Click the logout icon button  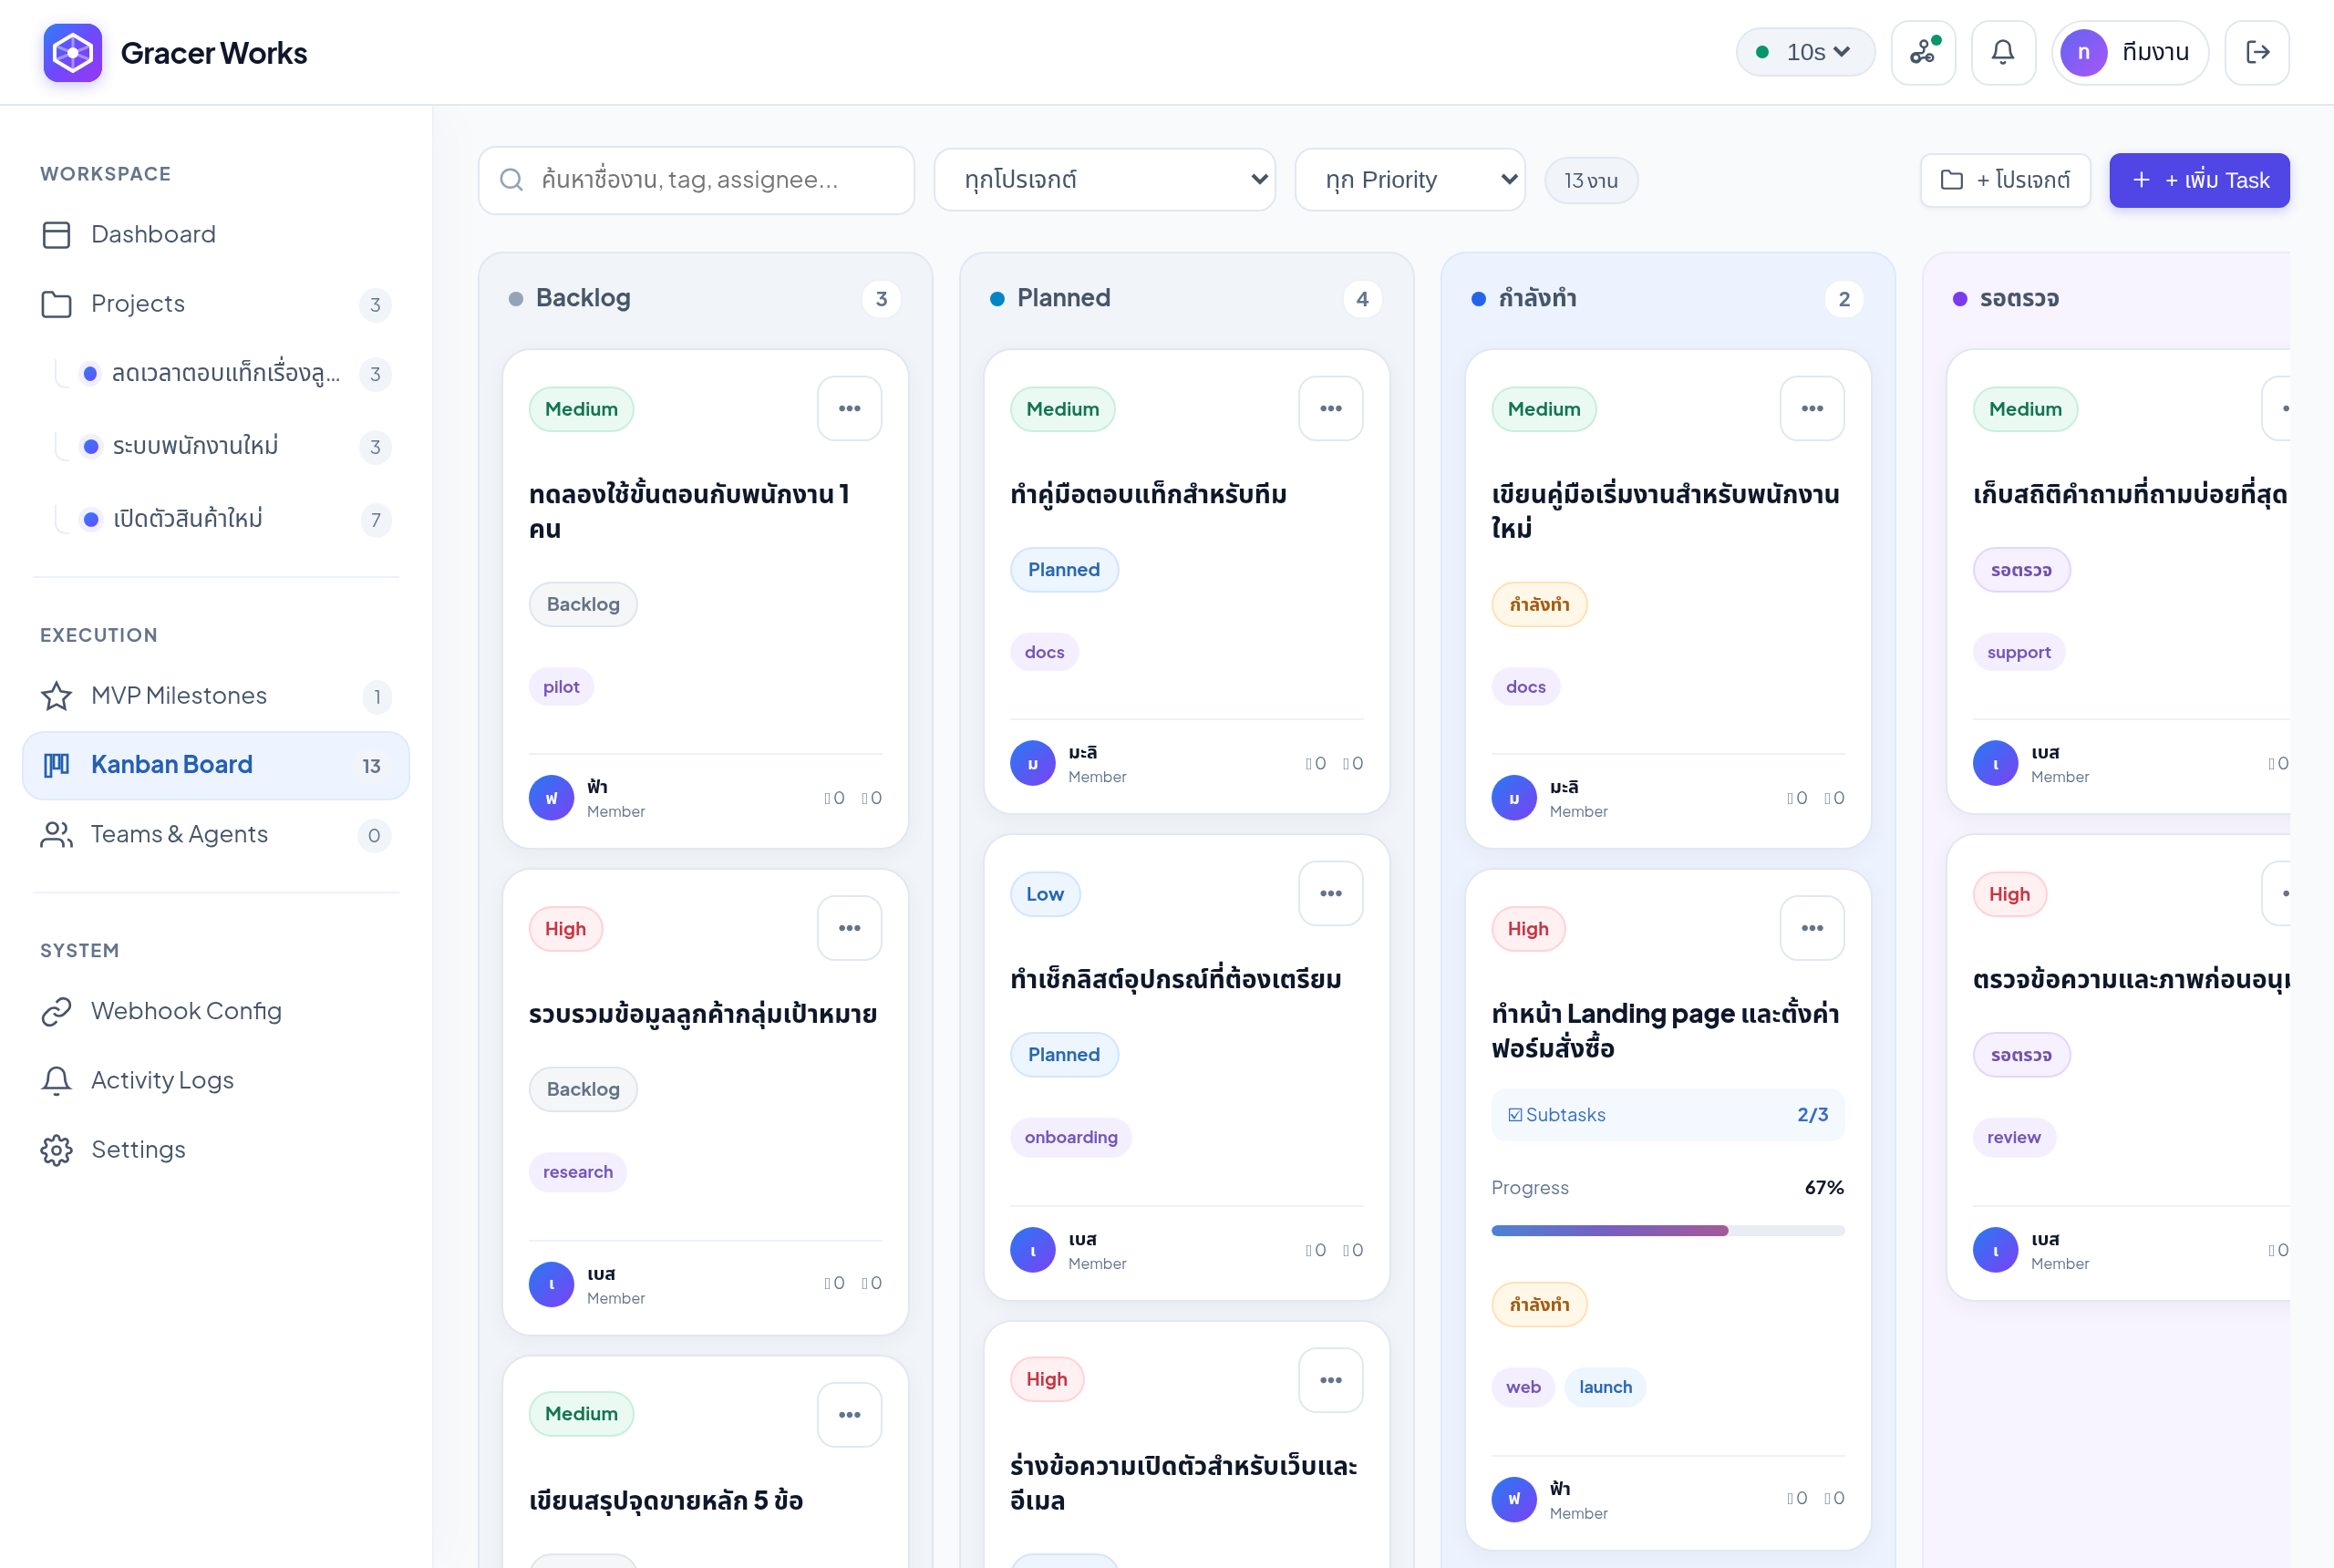pyautogui.click(x=2257, y=52)
